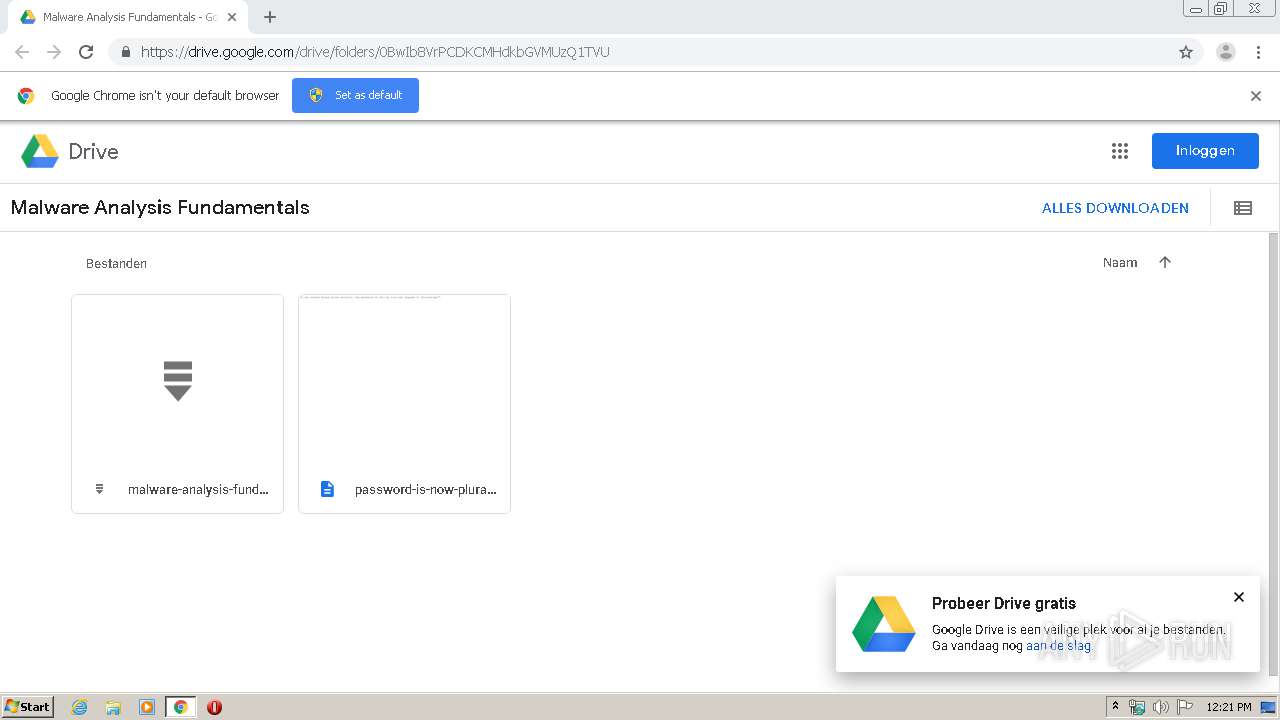Screen dimensions: 1280x720
Task: Open the Windows Start menu
Action: coord(28,707)
